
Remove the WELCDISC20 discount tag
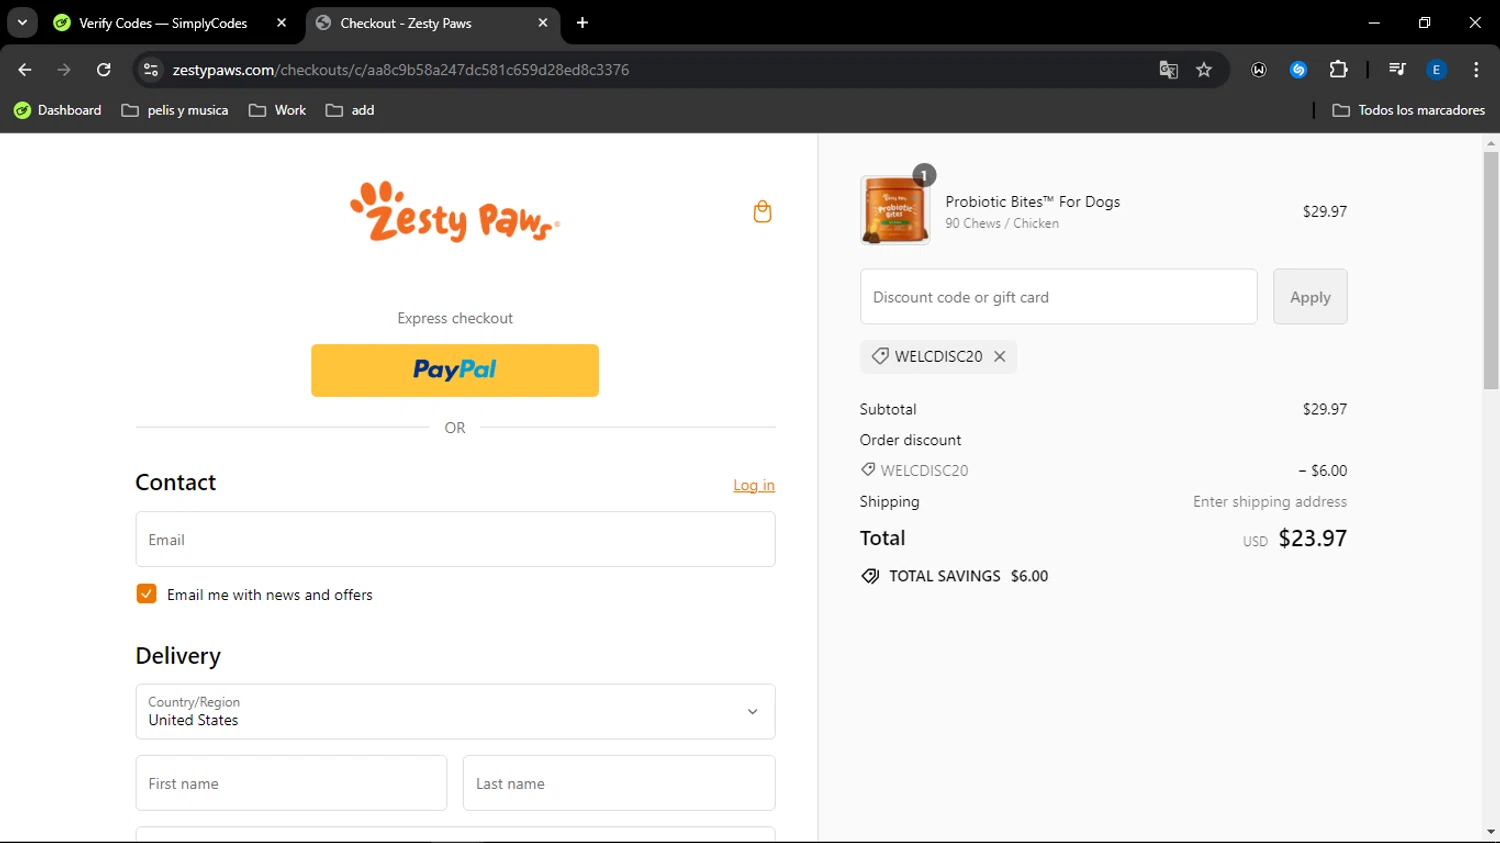[x=999, y=356]
